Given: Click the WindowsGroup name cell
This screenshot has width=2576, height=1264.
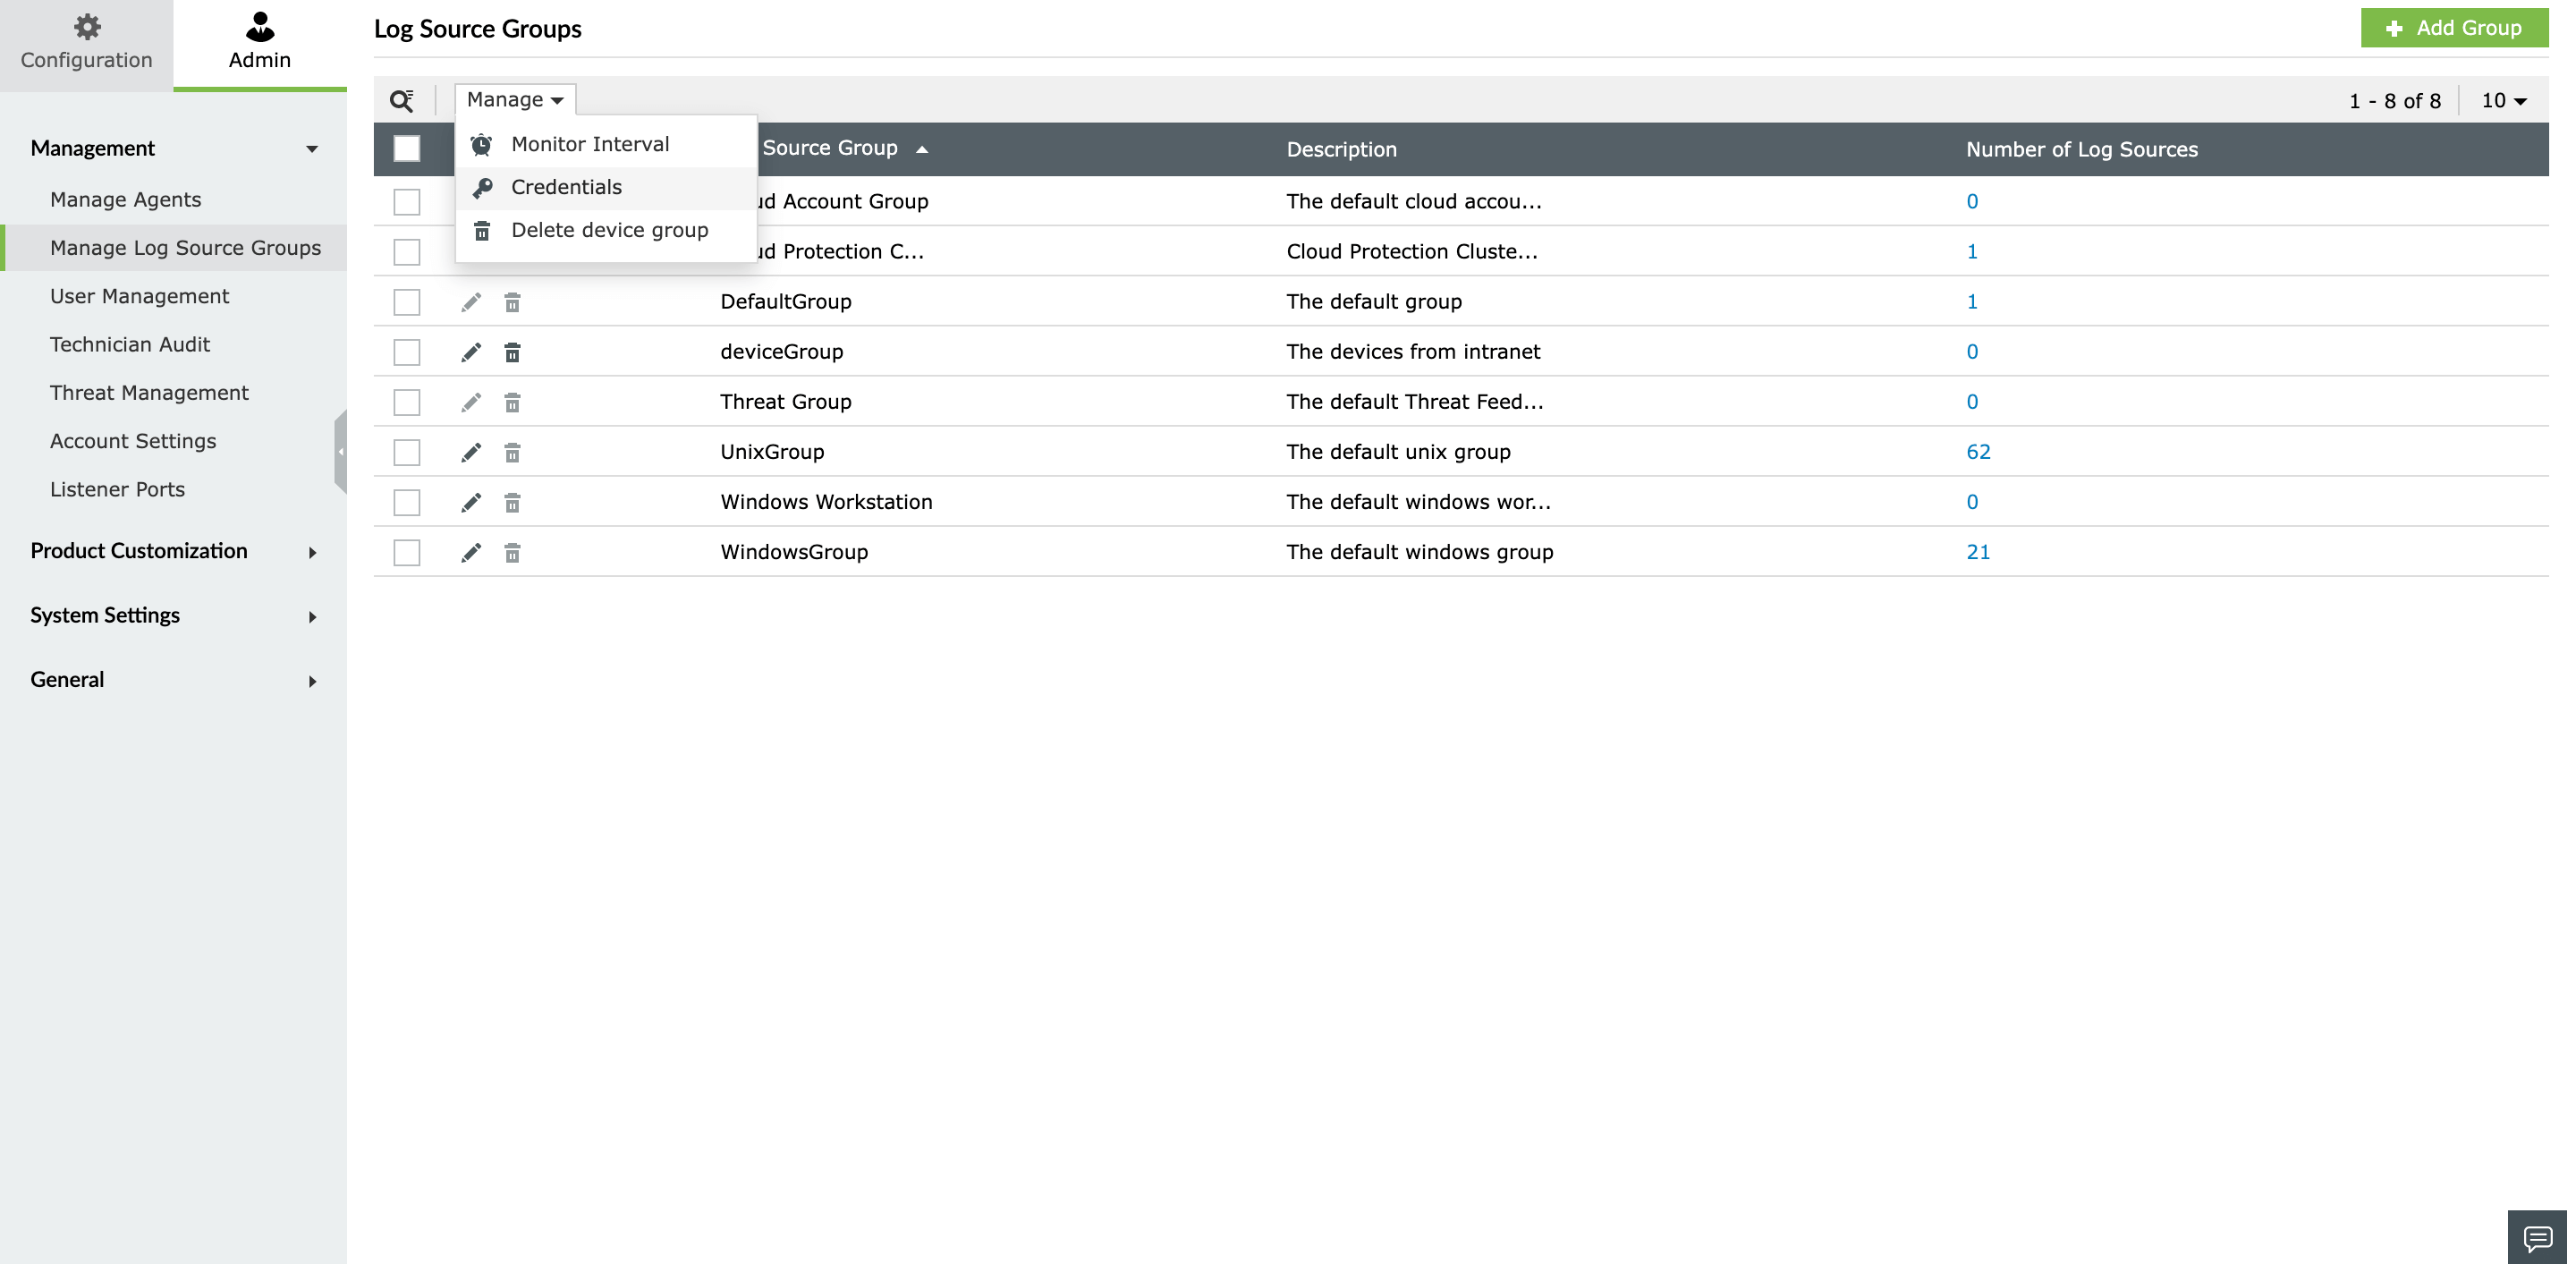Looking at the screenshot, I should (794, 552).
